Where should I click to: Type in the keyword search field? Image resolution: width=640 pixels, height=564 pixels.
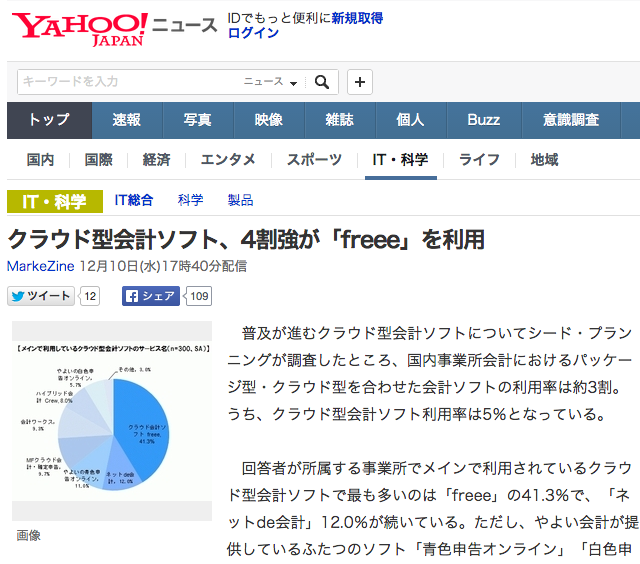pyautogui.click(x=130, y=82)
